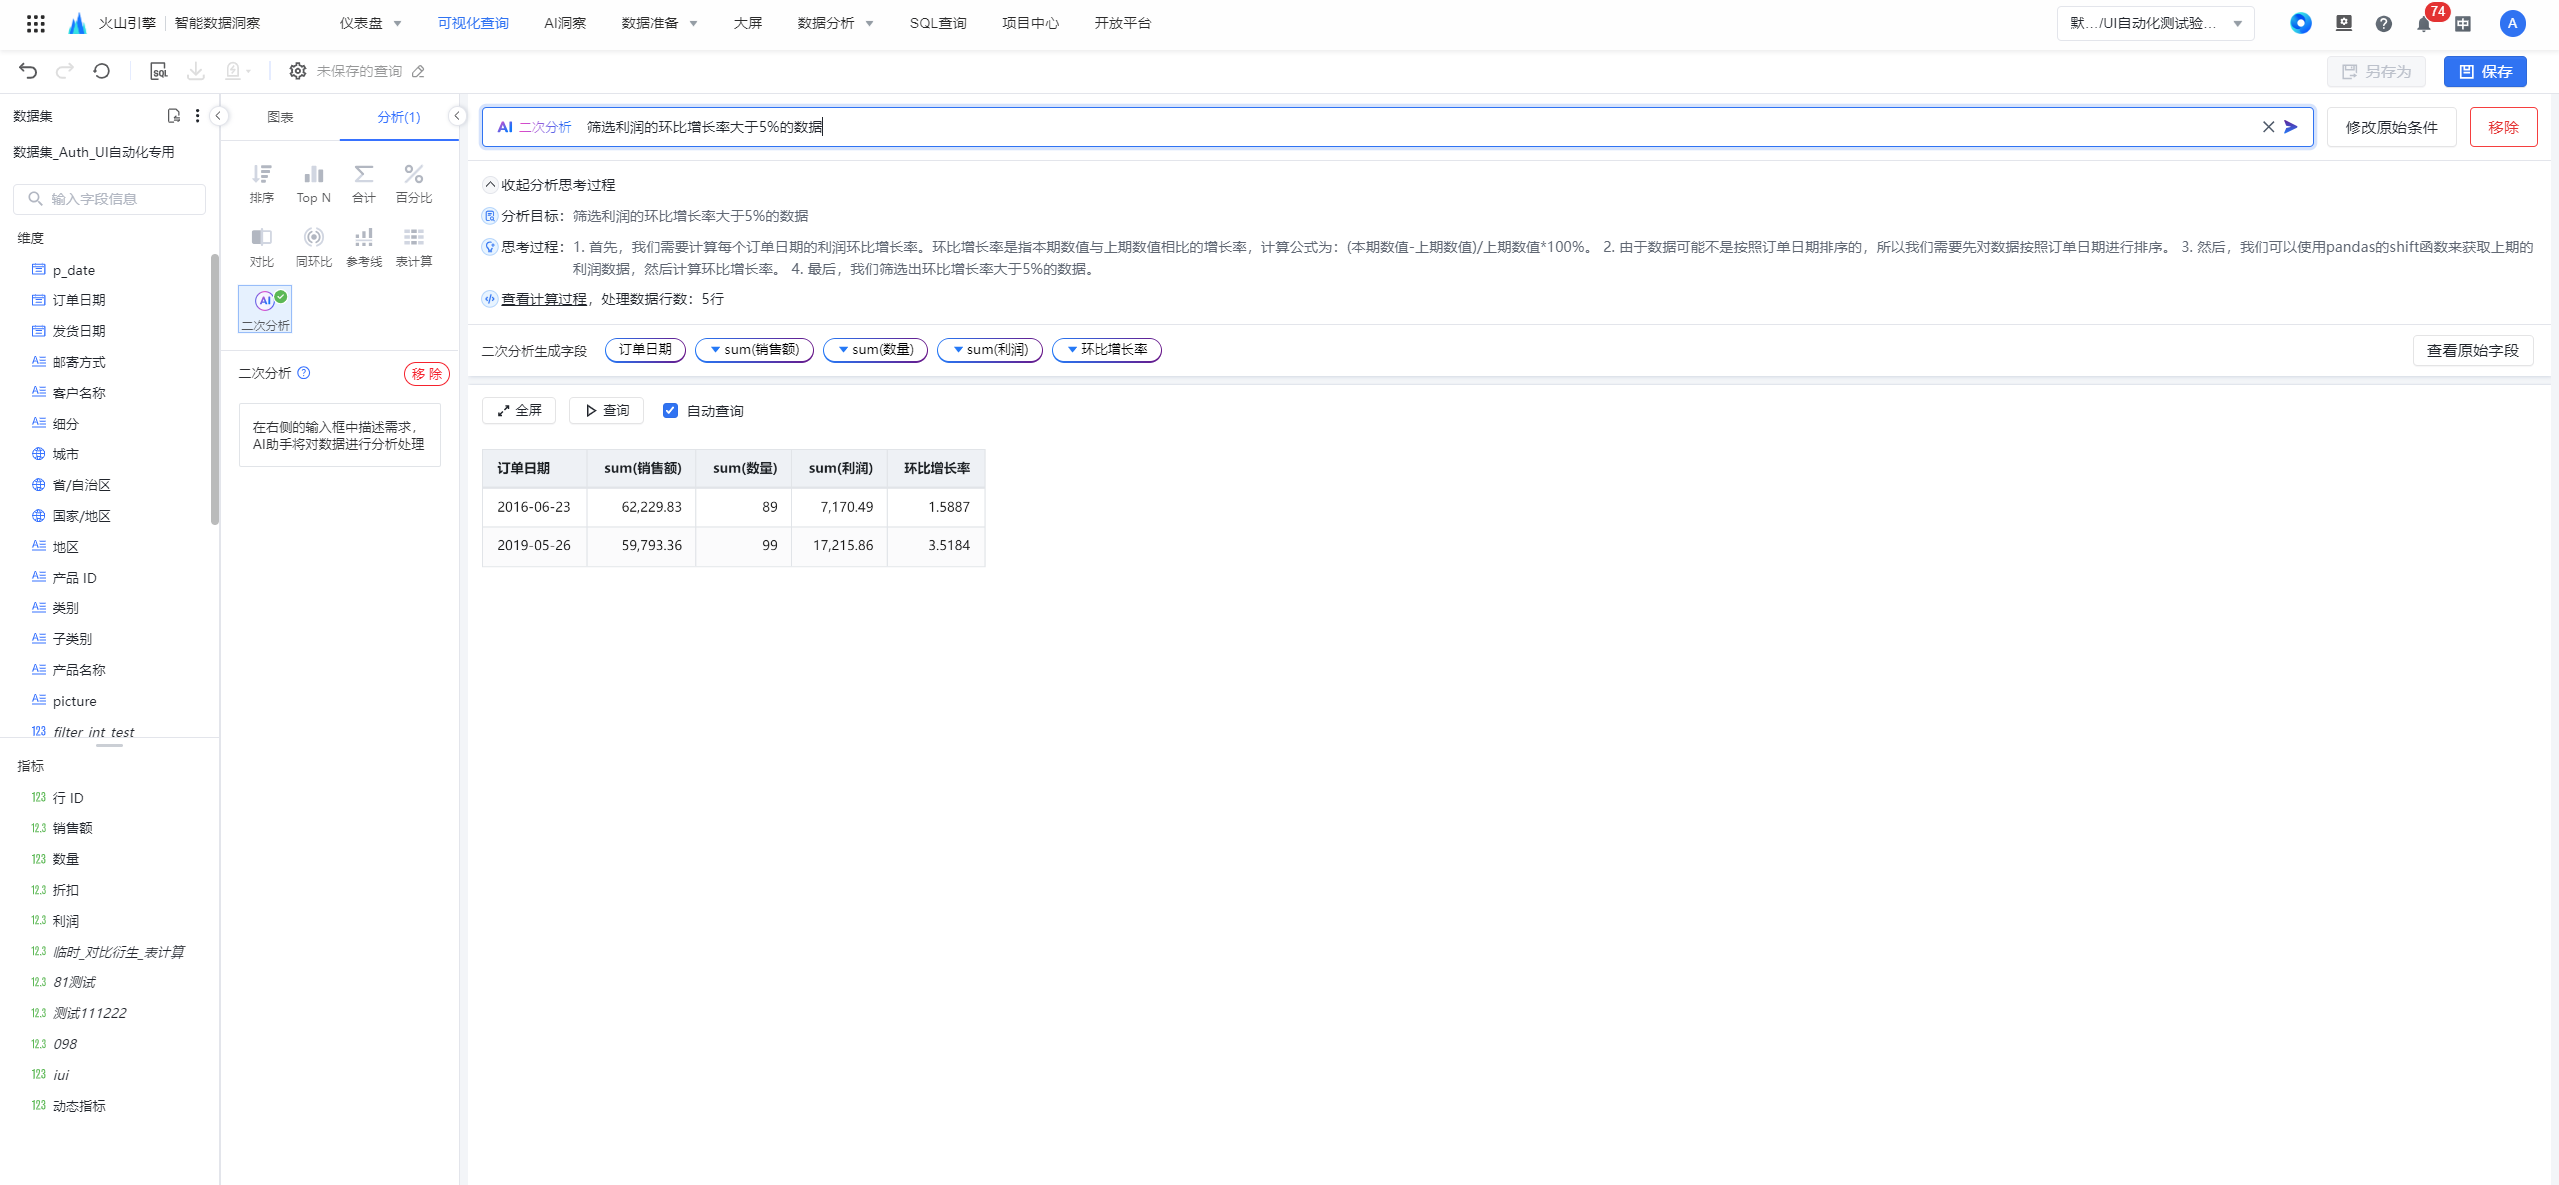Viewport: 2559px width, 1185px height.
Task: Open query settings gear icon
Action: pos(298,71)
